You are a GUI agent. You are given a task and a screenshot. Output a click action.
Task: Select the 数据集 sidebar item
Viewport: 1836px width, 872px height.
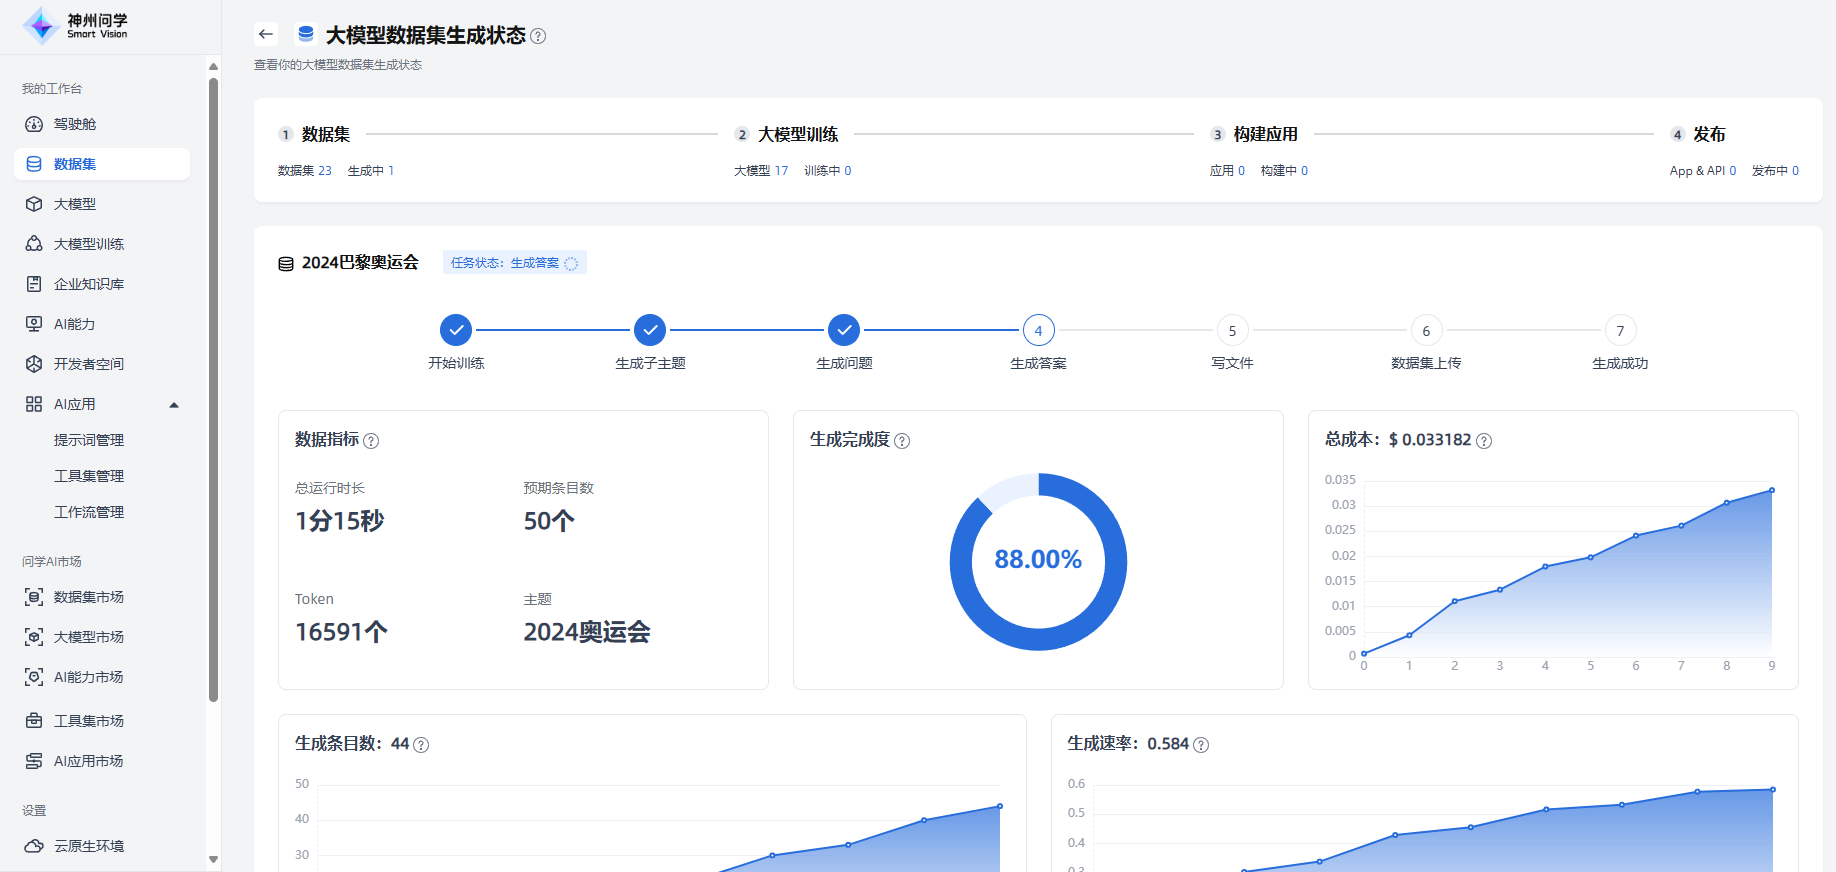(102, 164)
